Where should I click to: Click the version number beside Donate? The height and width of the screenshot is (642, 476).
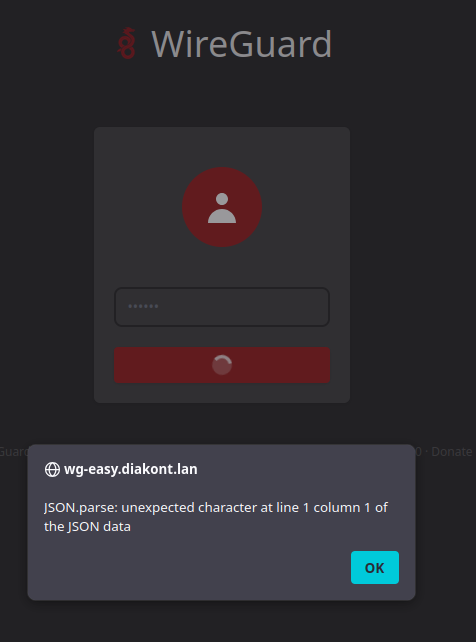(418, 451)
